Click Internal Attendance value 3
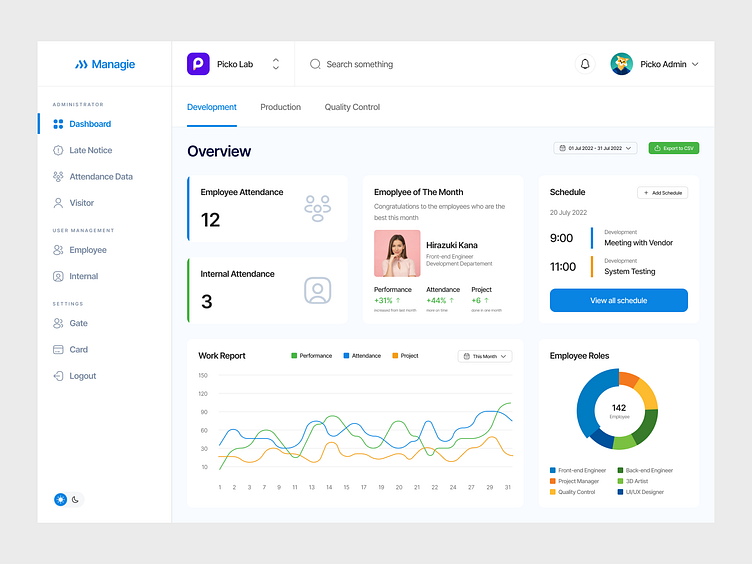This screenshot has width=752, height=564. (207, 302)
